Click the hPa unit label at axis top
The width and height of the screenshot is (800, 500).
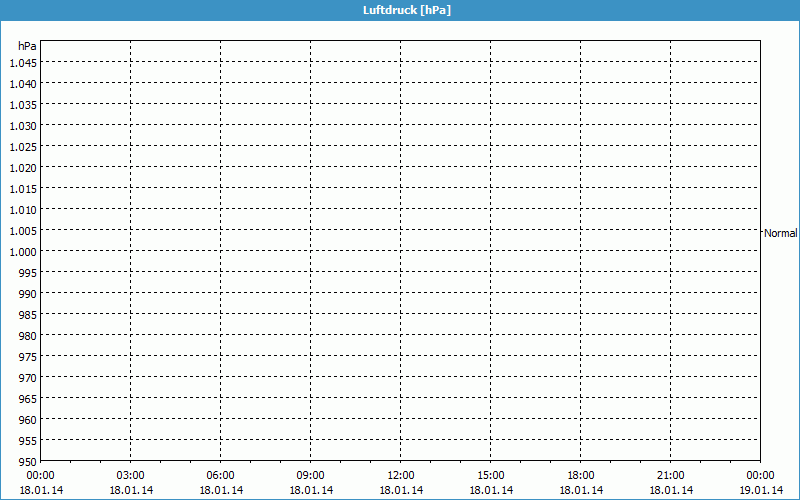[27, 46]
